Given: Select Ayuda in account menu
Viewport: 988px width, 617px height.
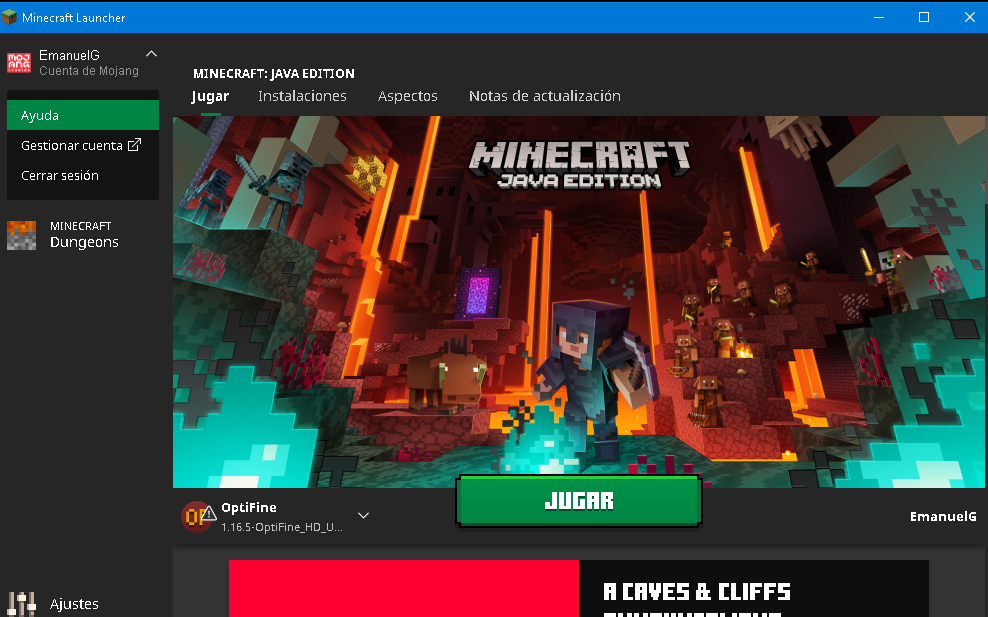Looking at the screenshot, I should tap(83, 115).
